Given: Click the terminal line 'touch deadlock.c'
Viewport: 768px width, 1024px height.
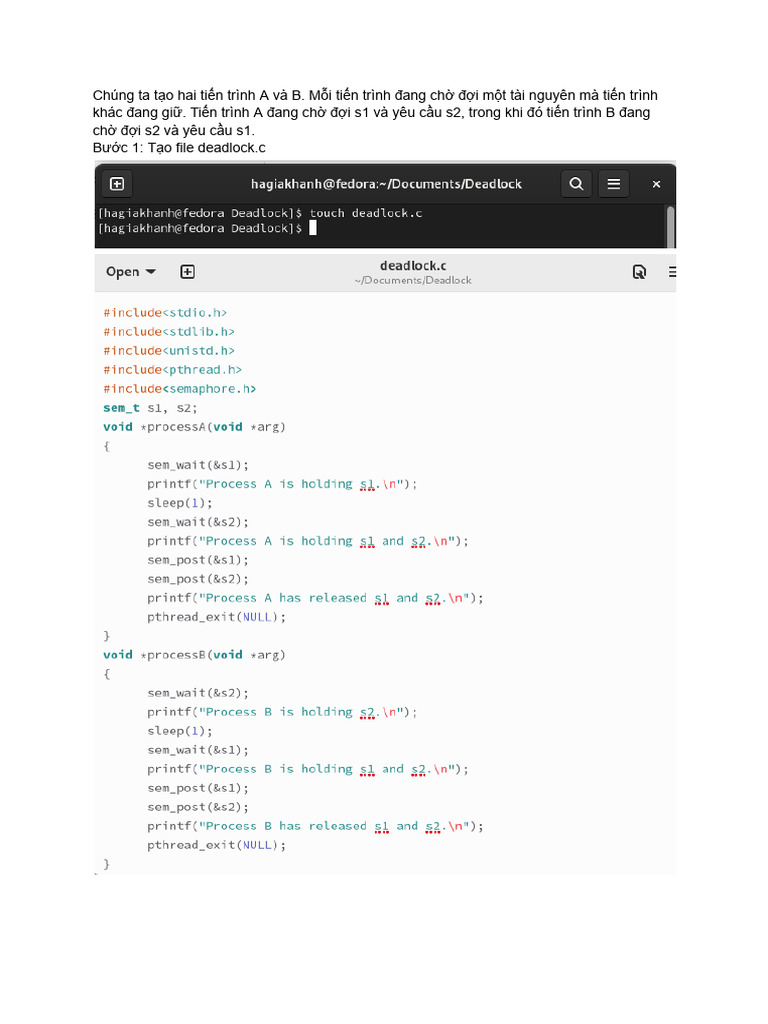Looking at the screenshot, I should coord(366,213).
